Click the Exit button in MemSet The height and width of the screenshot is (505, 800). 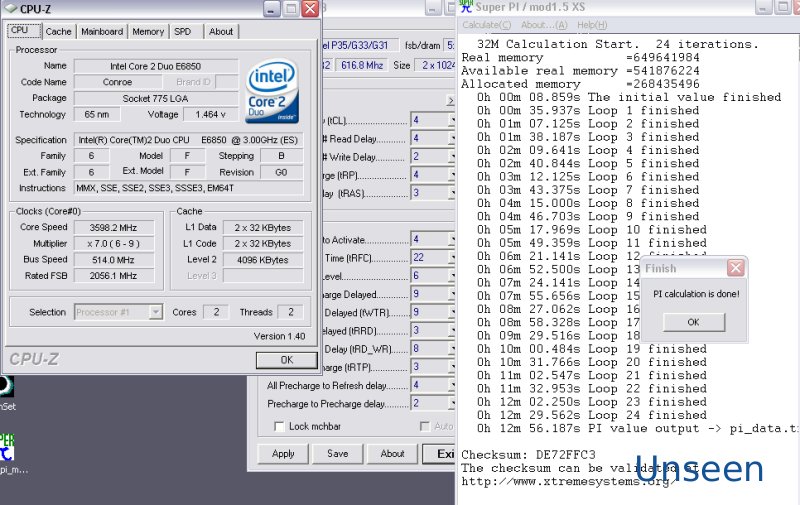[x=440, y=453]
